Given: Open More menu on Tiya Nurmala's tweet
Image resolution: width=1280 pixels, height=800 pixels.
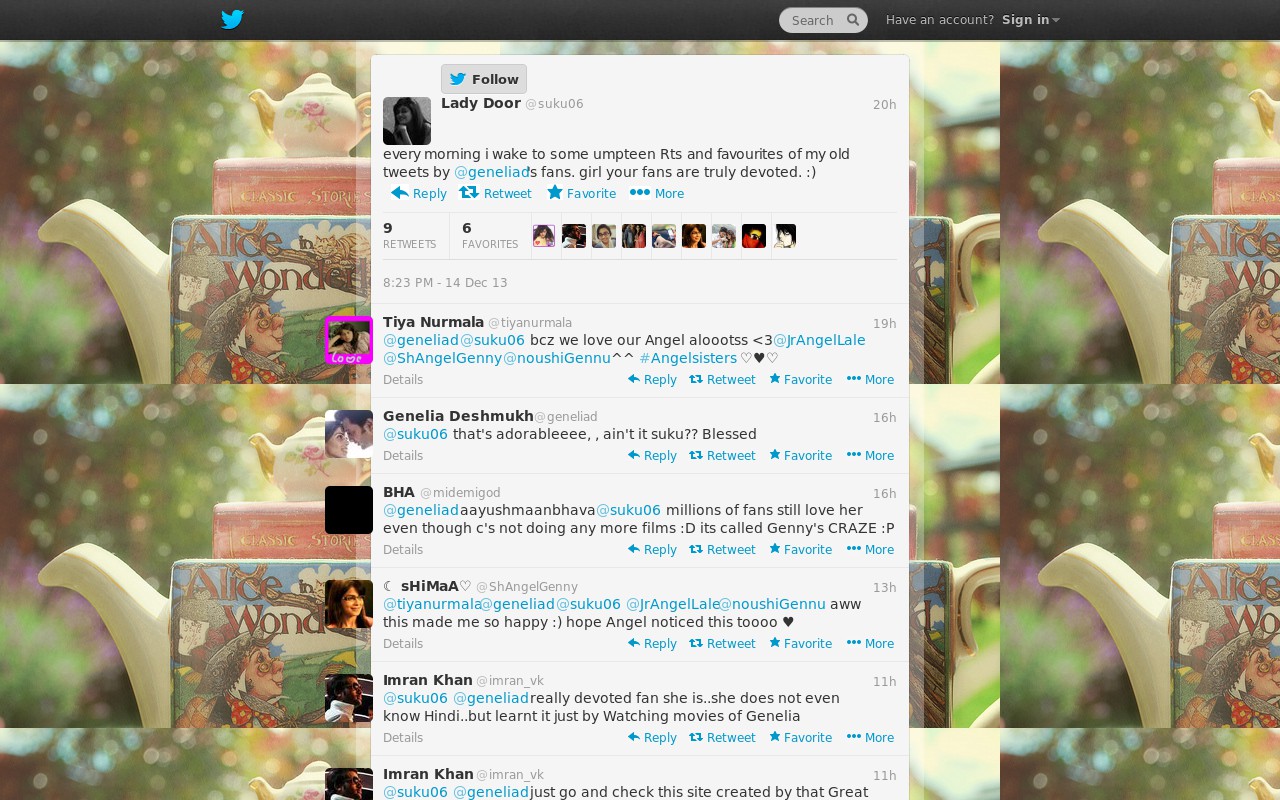Looking at the screenshot, I should [870, 380].
